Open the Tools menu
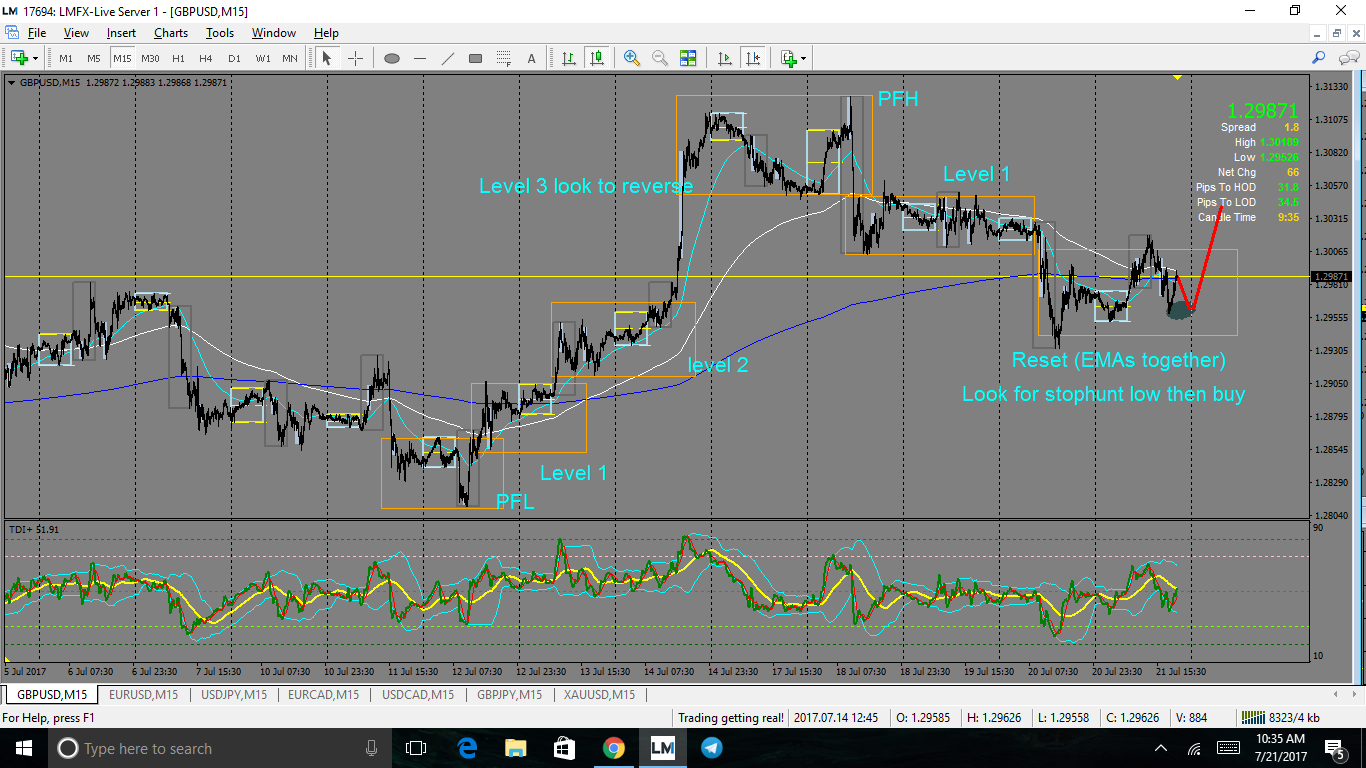Viewport: 1366px width, 768px height. [220, 33]
